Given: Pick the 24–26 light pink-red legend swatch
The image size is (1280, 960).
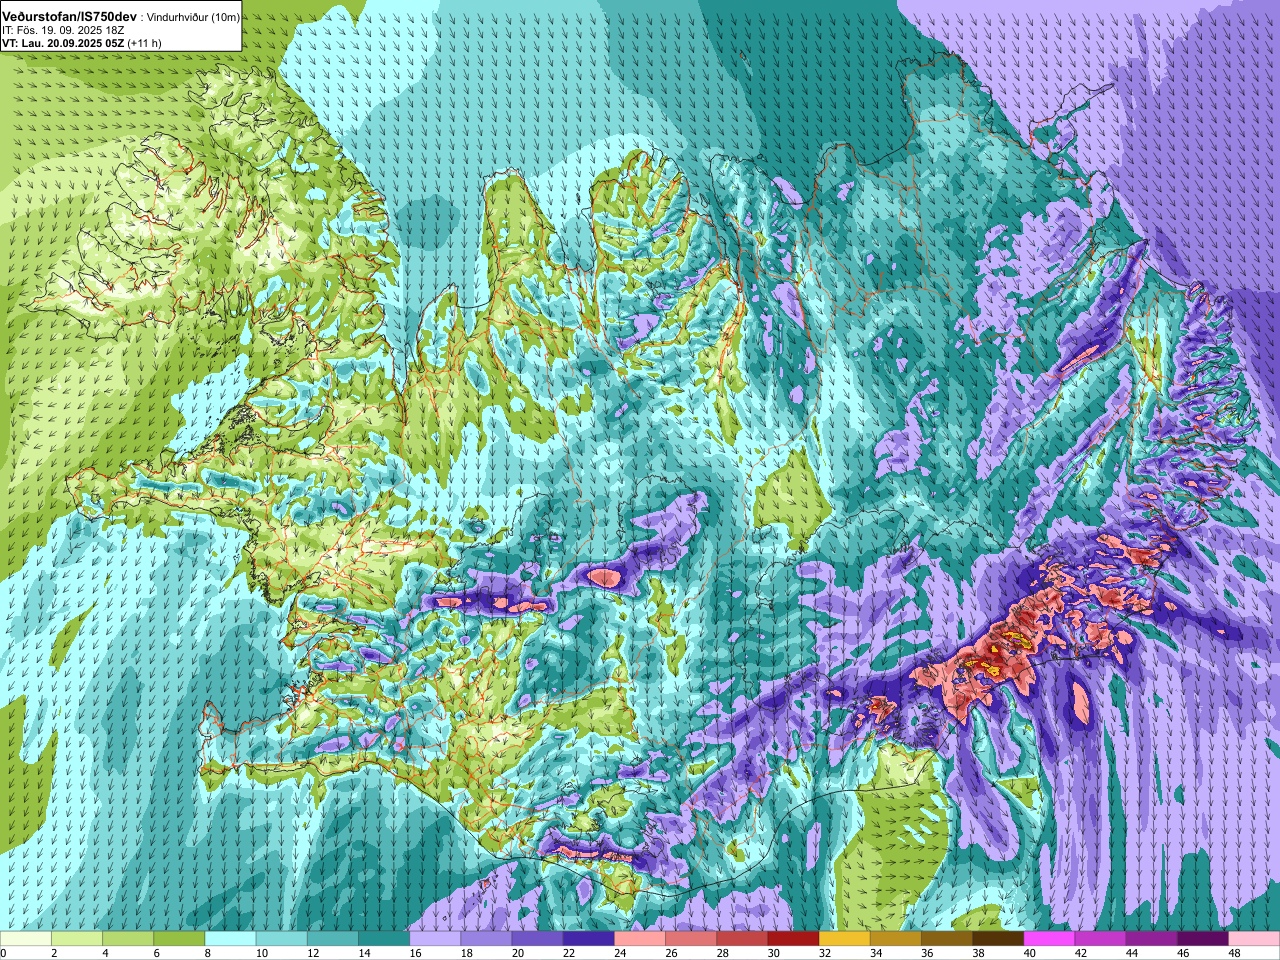Looking at the screenshot, I should click(640, 939).
